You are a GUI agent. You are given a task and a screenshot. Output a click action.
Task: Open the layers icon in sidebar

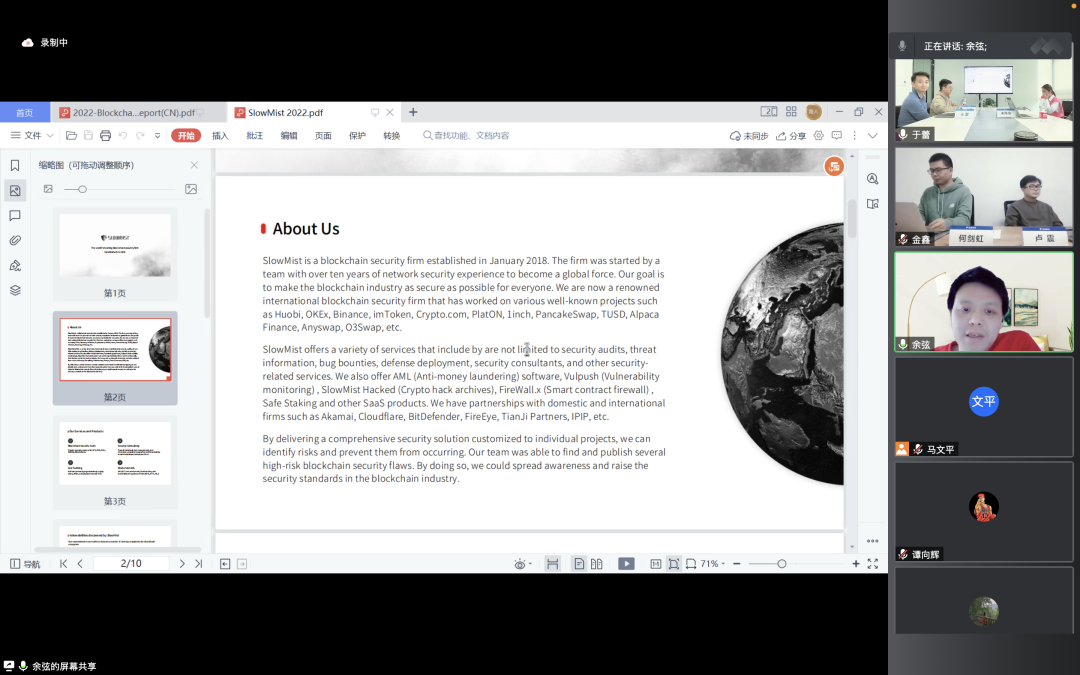[14, 290]
